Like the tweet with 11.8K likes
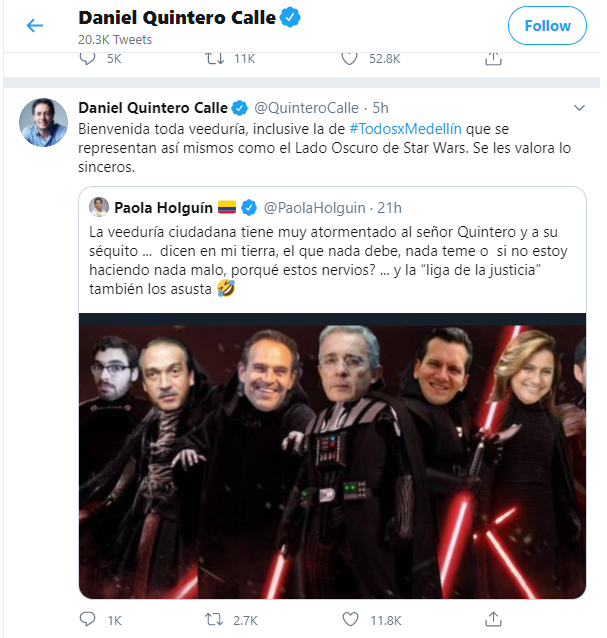Screen dimensions: 607x638 pos(349,620)
